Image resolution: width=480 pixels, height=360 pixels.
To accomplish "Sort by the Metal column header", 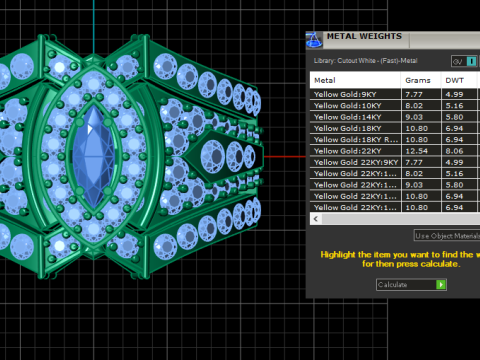I will [355, 80].
